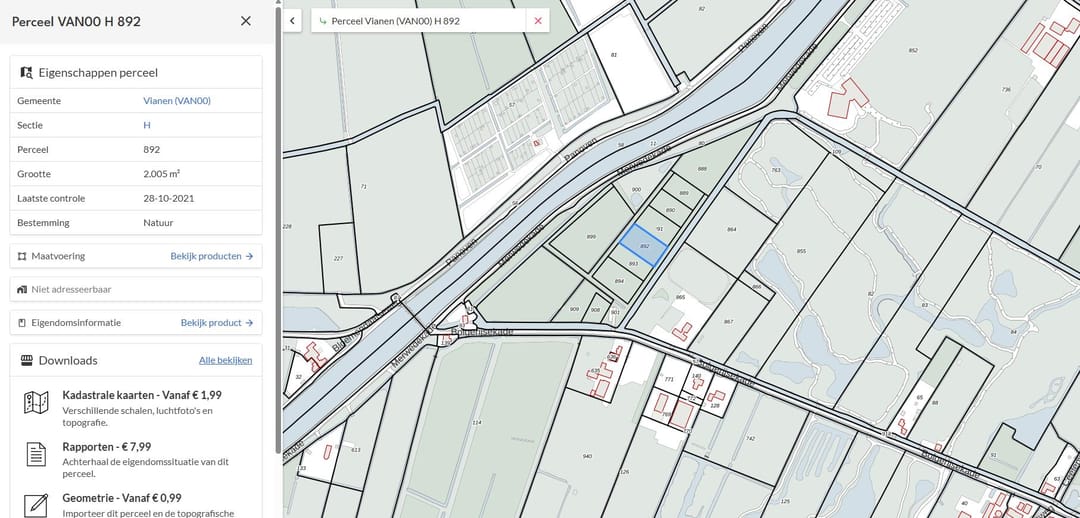Open Bekijk product for Eigendomsinformatie
This screenshot has height=518, width=1080.
217,322
